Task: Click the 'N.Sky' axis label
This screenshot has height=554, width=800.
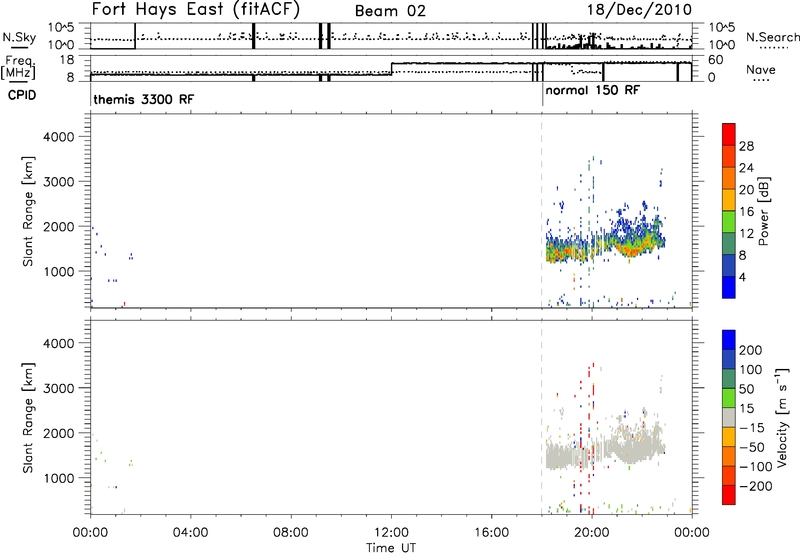Action: (19, 37)
